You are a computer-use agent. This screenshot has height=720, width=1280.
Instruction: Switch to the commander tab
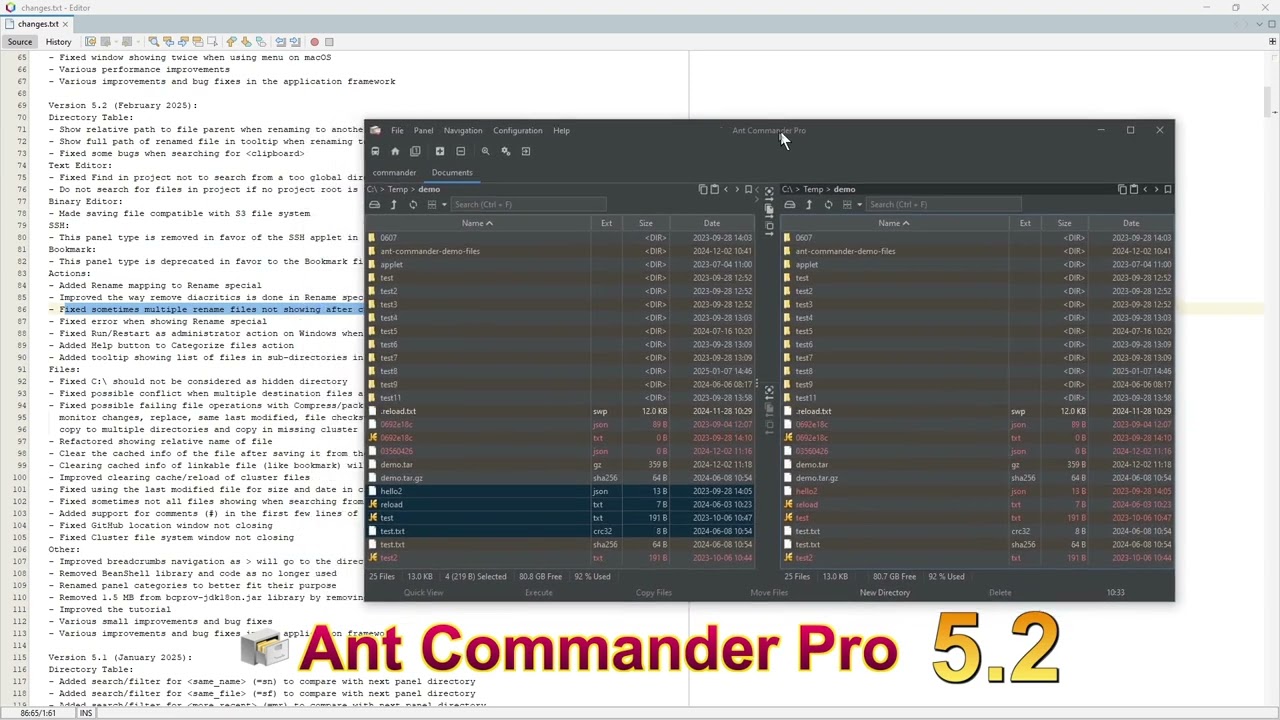tap(394, 172)
